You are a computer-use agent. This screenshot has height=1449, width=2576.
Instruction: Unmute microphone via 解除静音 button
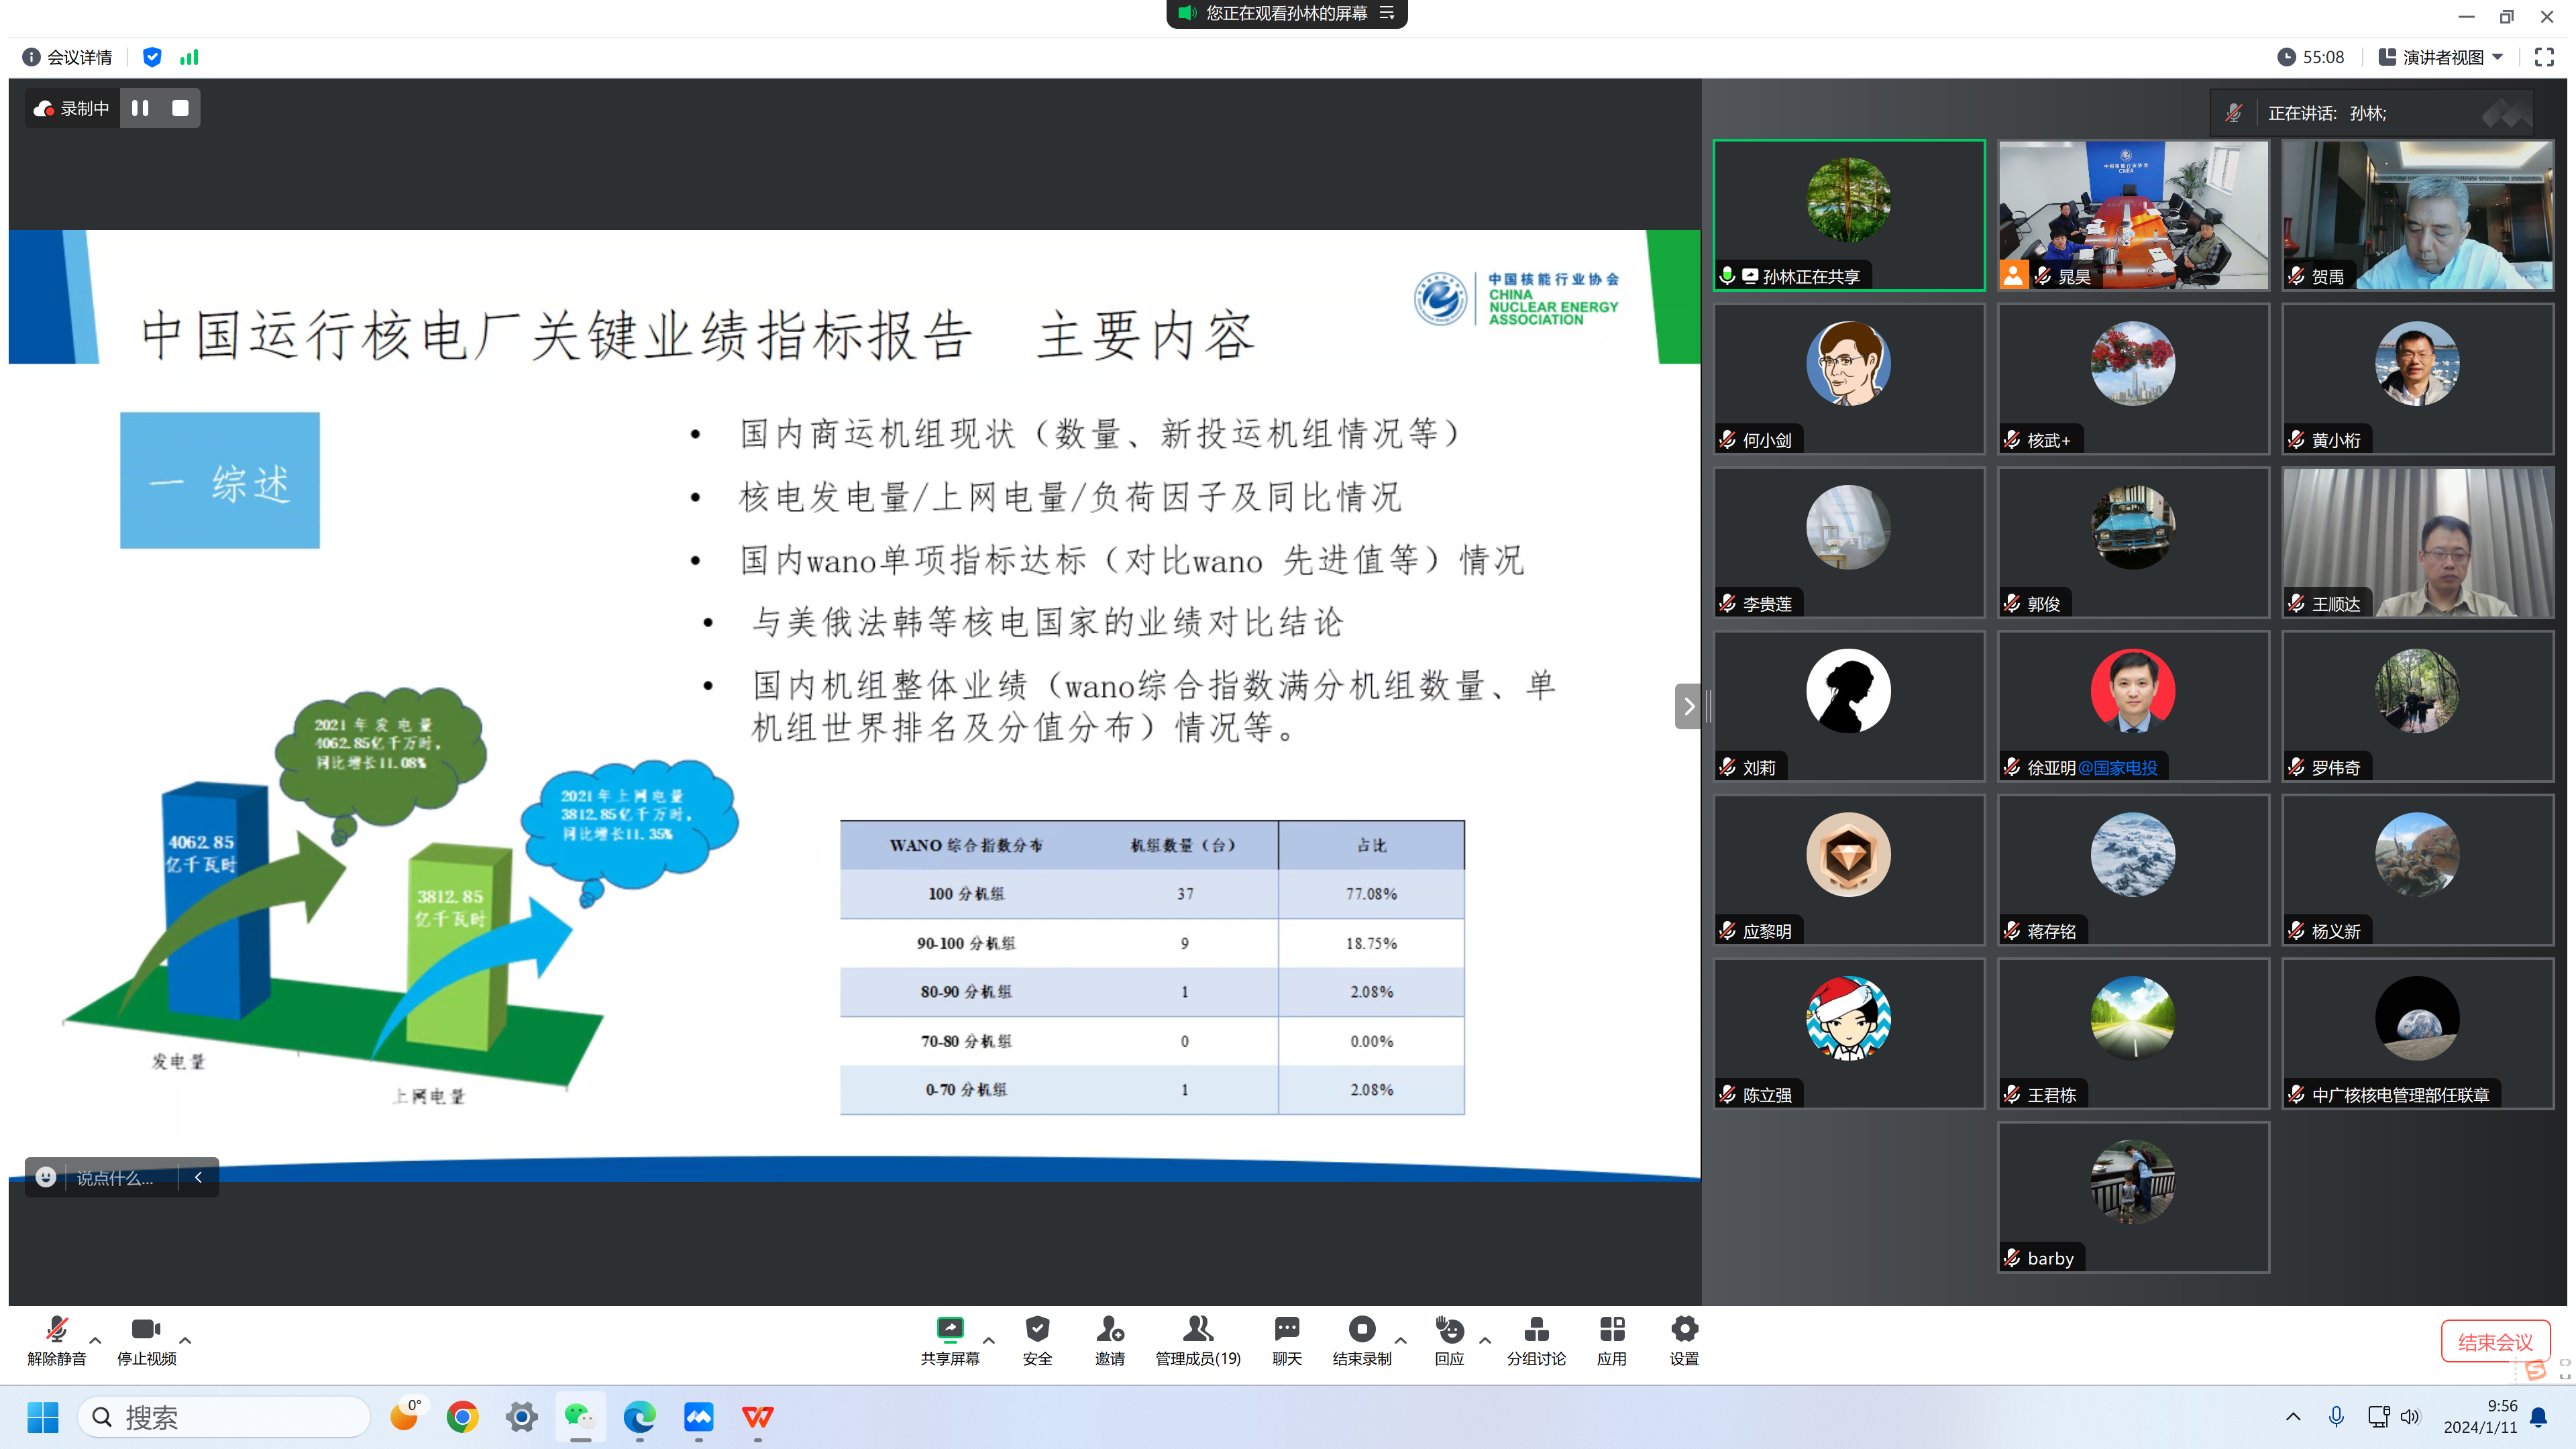(x=56, y=1329)
